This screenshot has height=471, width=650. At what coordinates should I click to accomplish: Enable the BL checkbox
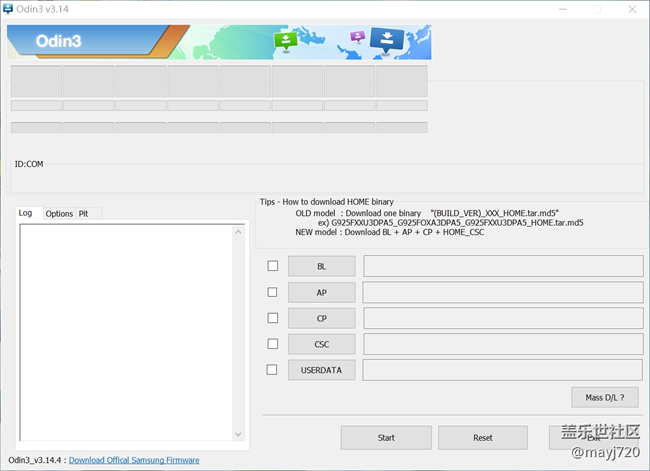273,266
